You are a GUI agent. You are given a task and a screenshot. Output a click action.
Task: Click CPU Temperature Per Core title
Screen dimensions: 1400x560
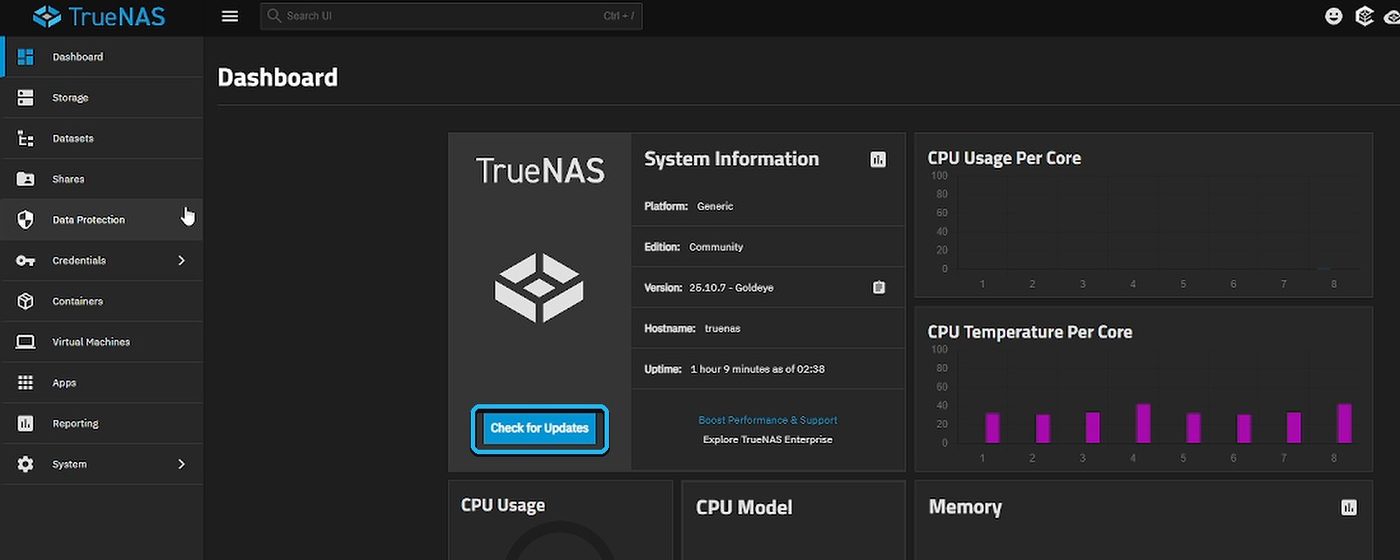tap(1030, 332)
